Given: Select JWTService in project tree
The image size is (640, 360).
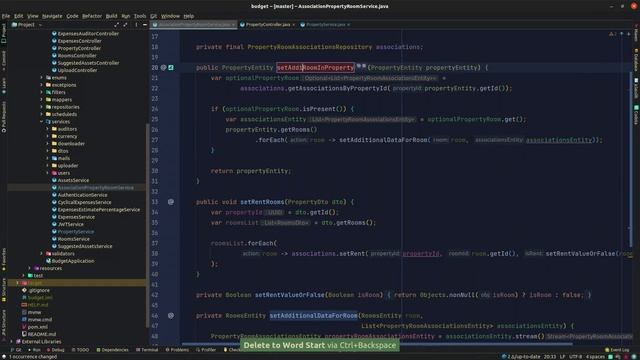Looking at the screenshot, I should pyautogui.click(x=67, y=224).
